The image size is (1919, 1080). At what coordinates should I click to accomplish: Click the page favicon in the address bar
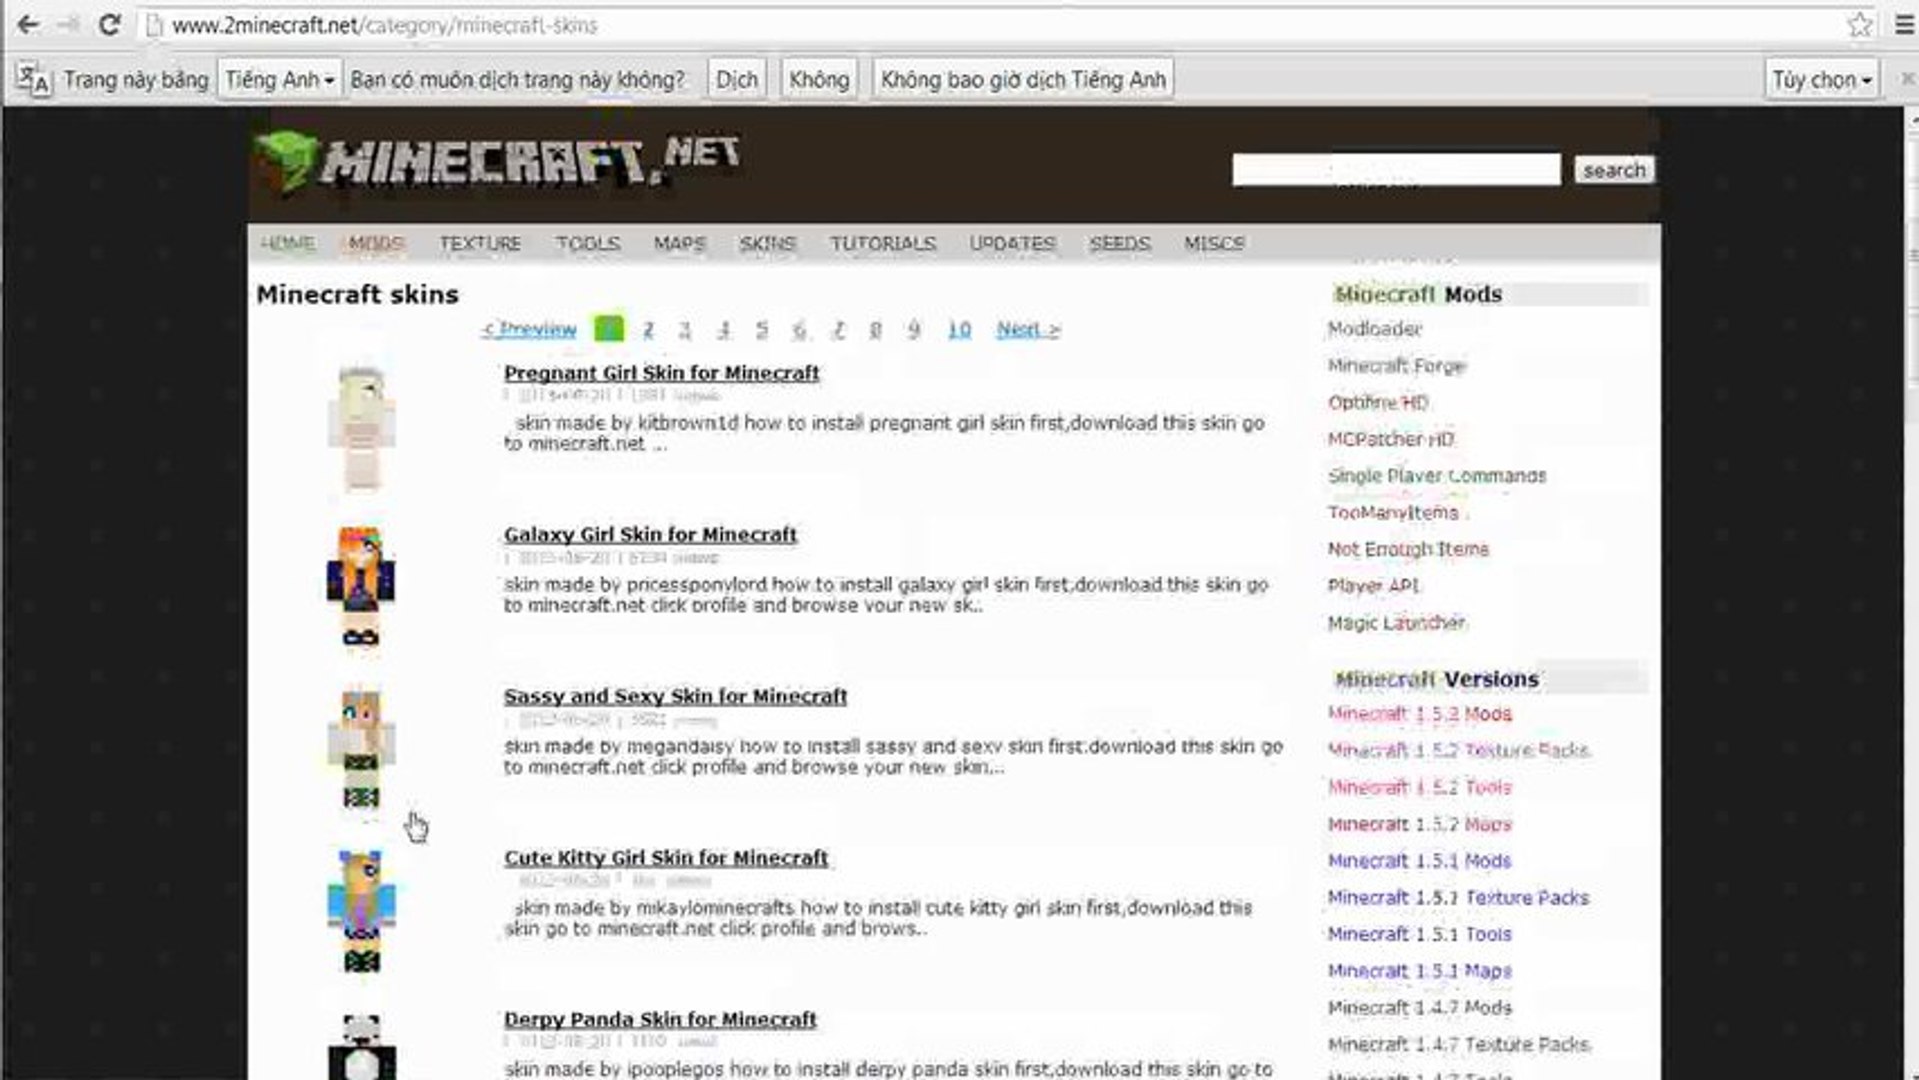(151, 25)
